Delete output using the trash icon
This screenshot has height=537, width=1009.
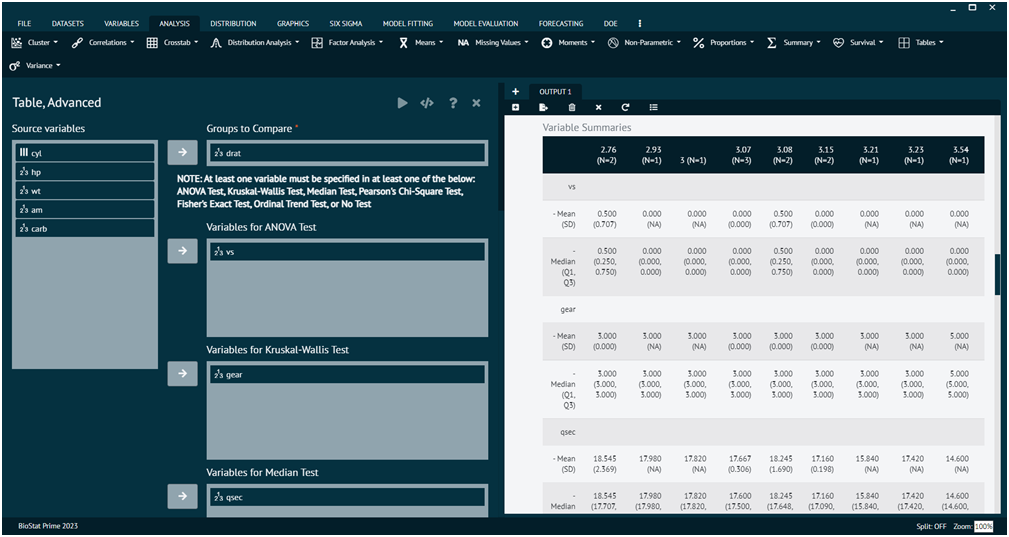coord(571,107)
